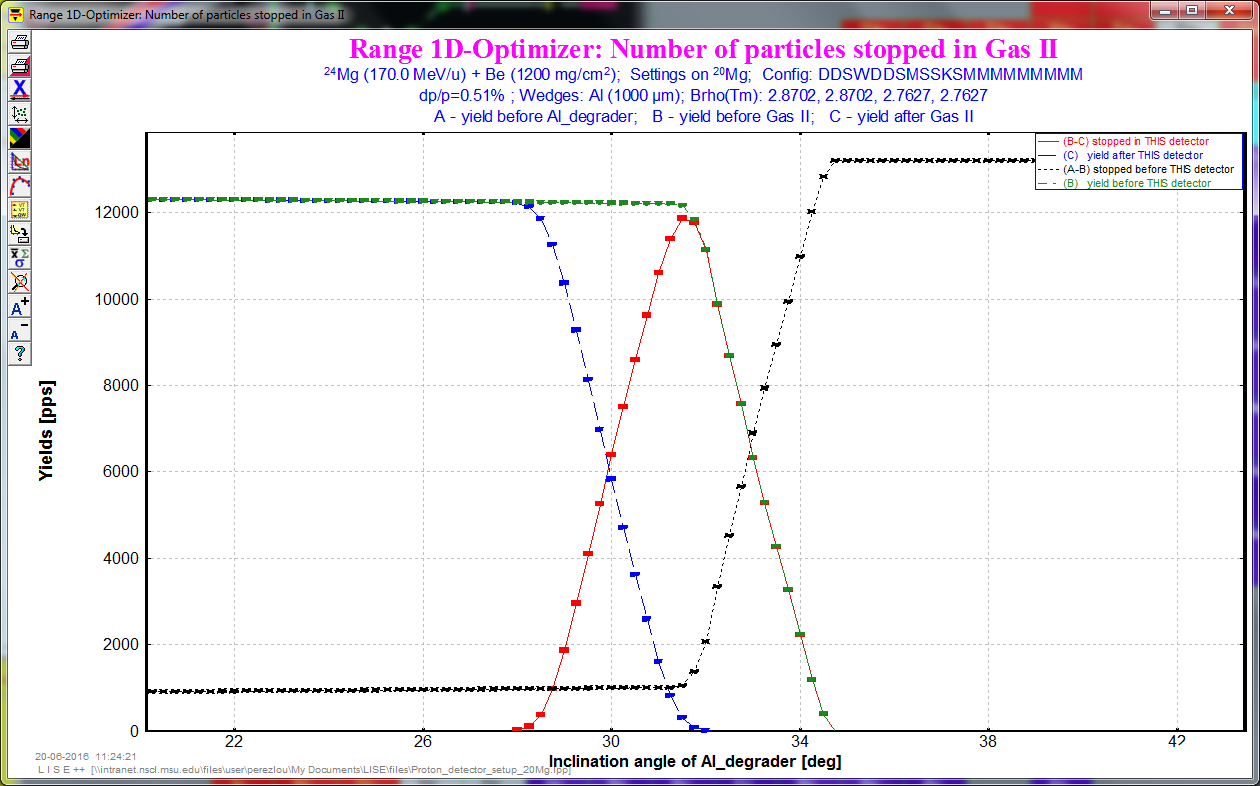Click the plain printer icon in toolbar

click(19, 43)
